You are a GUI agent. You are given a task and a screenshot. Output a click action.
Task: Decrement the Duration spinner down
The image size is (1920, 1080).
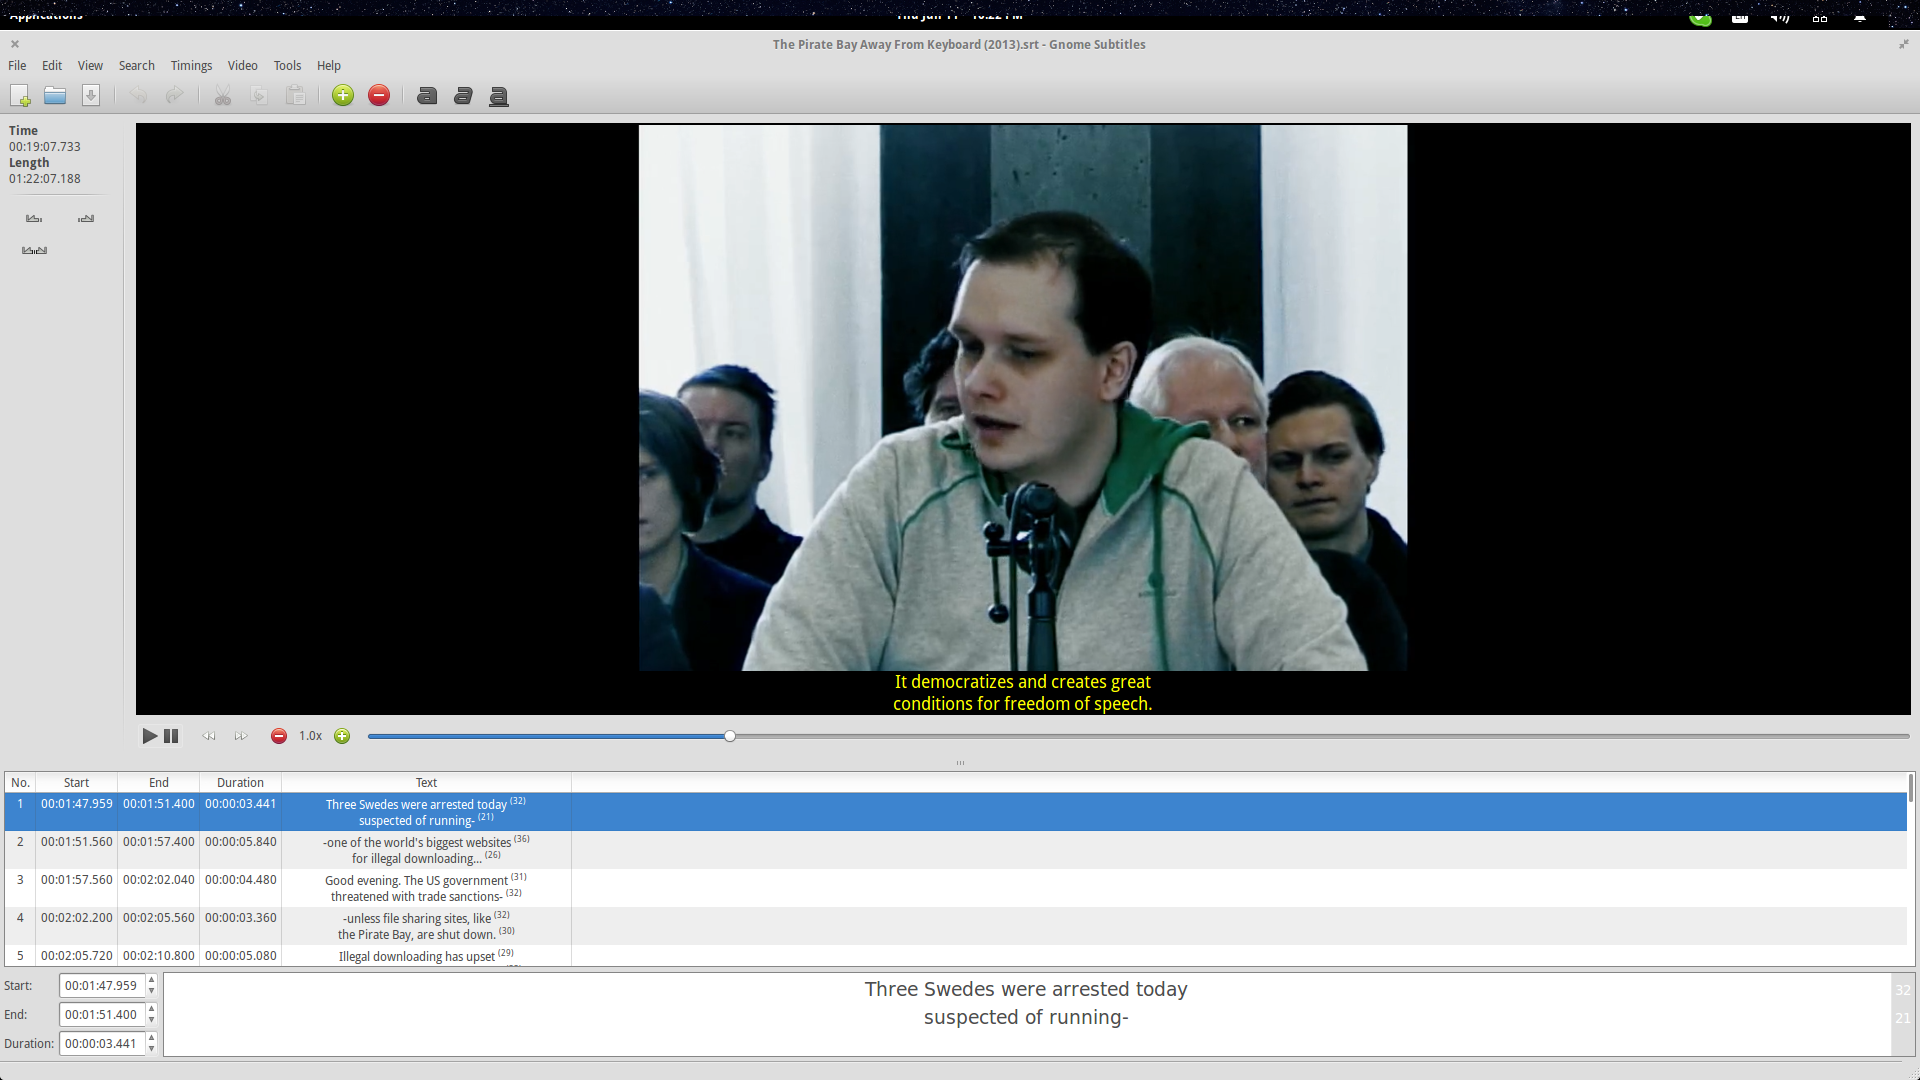click(x=152, y=1050)
